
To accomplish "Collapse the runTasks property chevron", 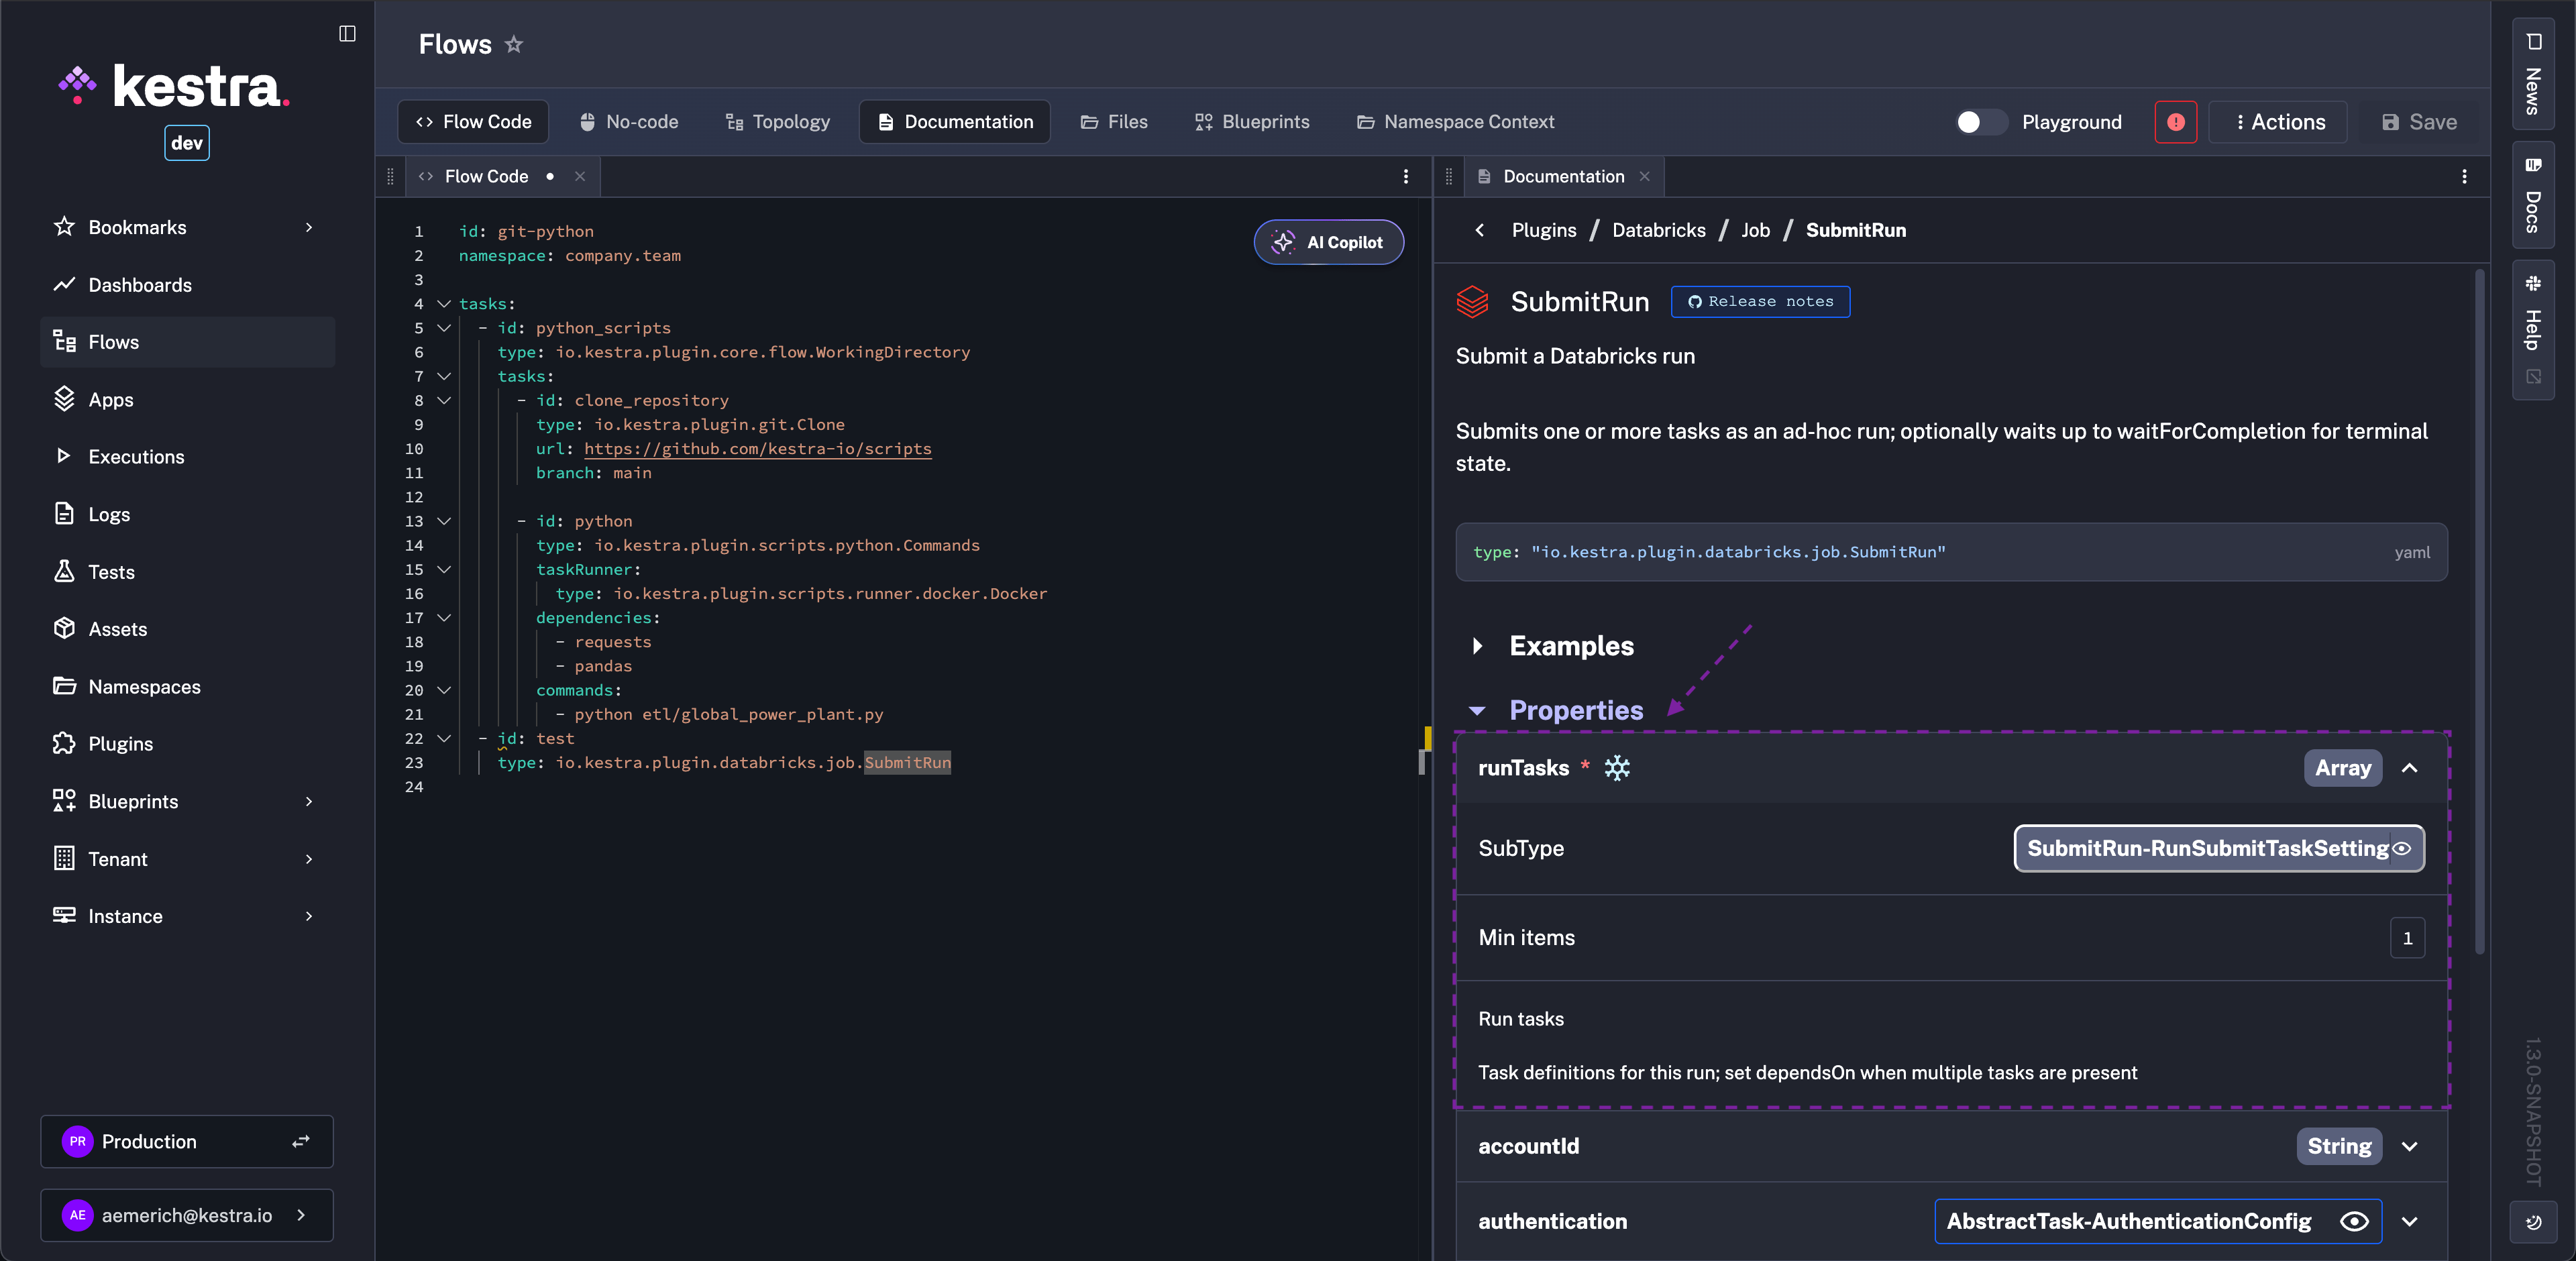I will [x=2409, y=768].
